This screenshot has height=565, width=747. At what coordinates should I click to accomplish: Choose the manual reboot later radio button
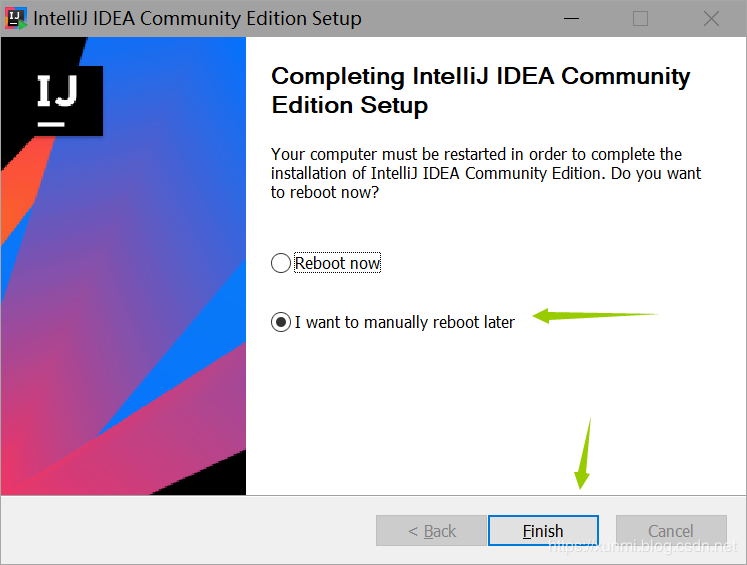pyautogui.click(x=281, y=322)
